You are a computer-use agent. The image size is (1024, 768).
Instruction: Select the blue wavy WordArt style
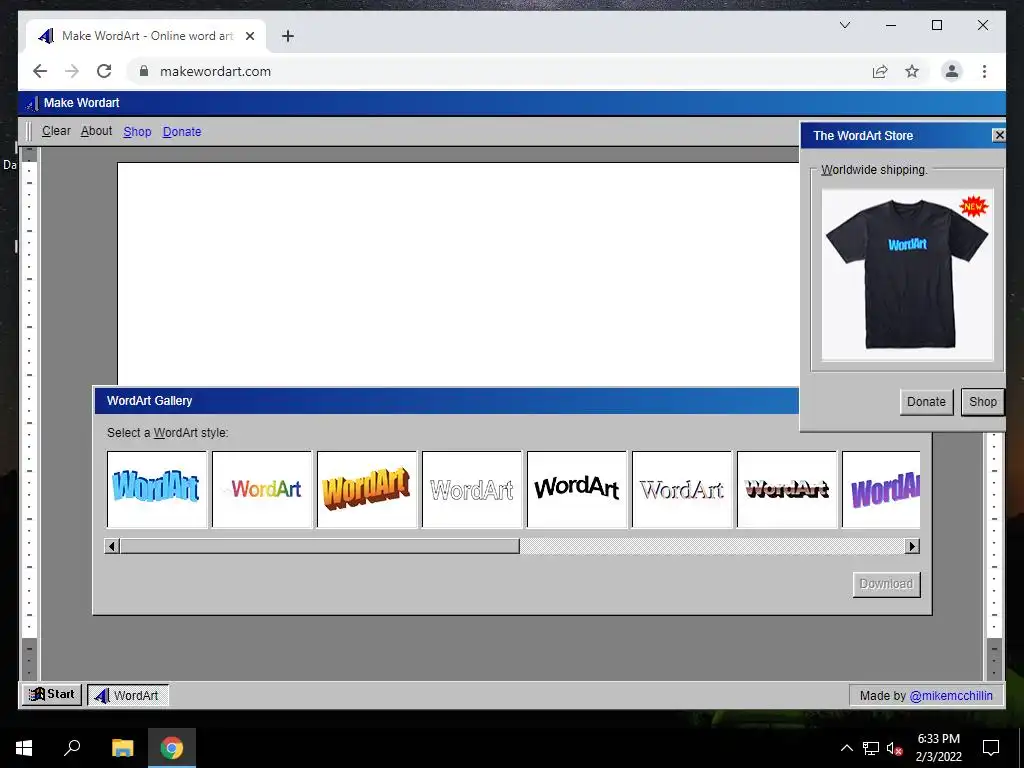(157, 489)
